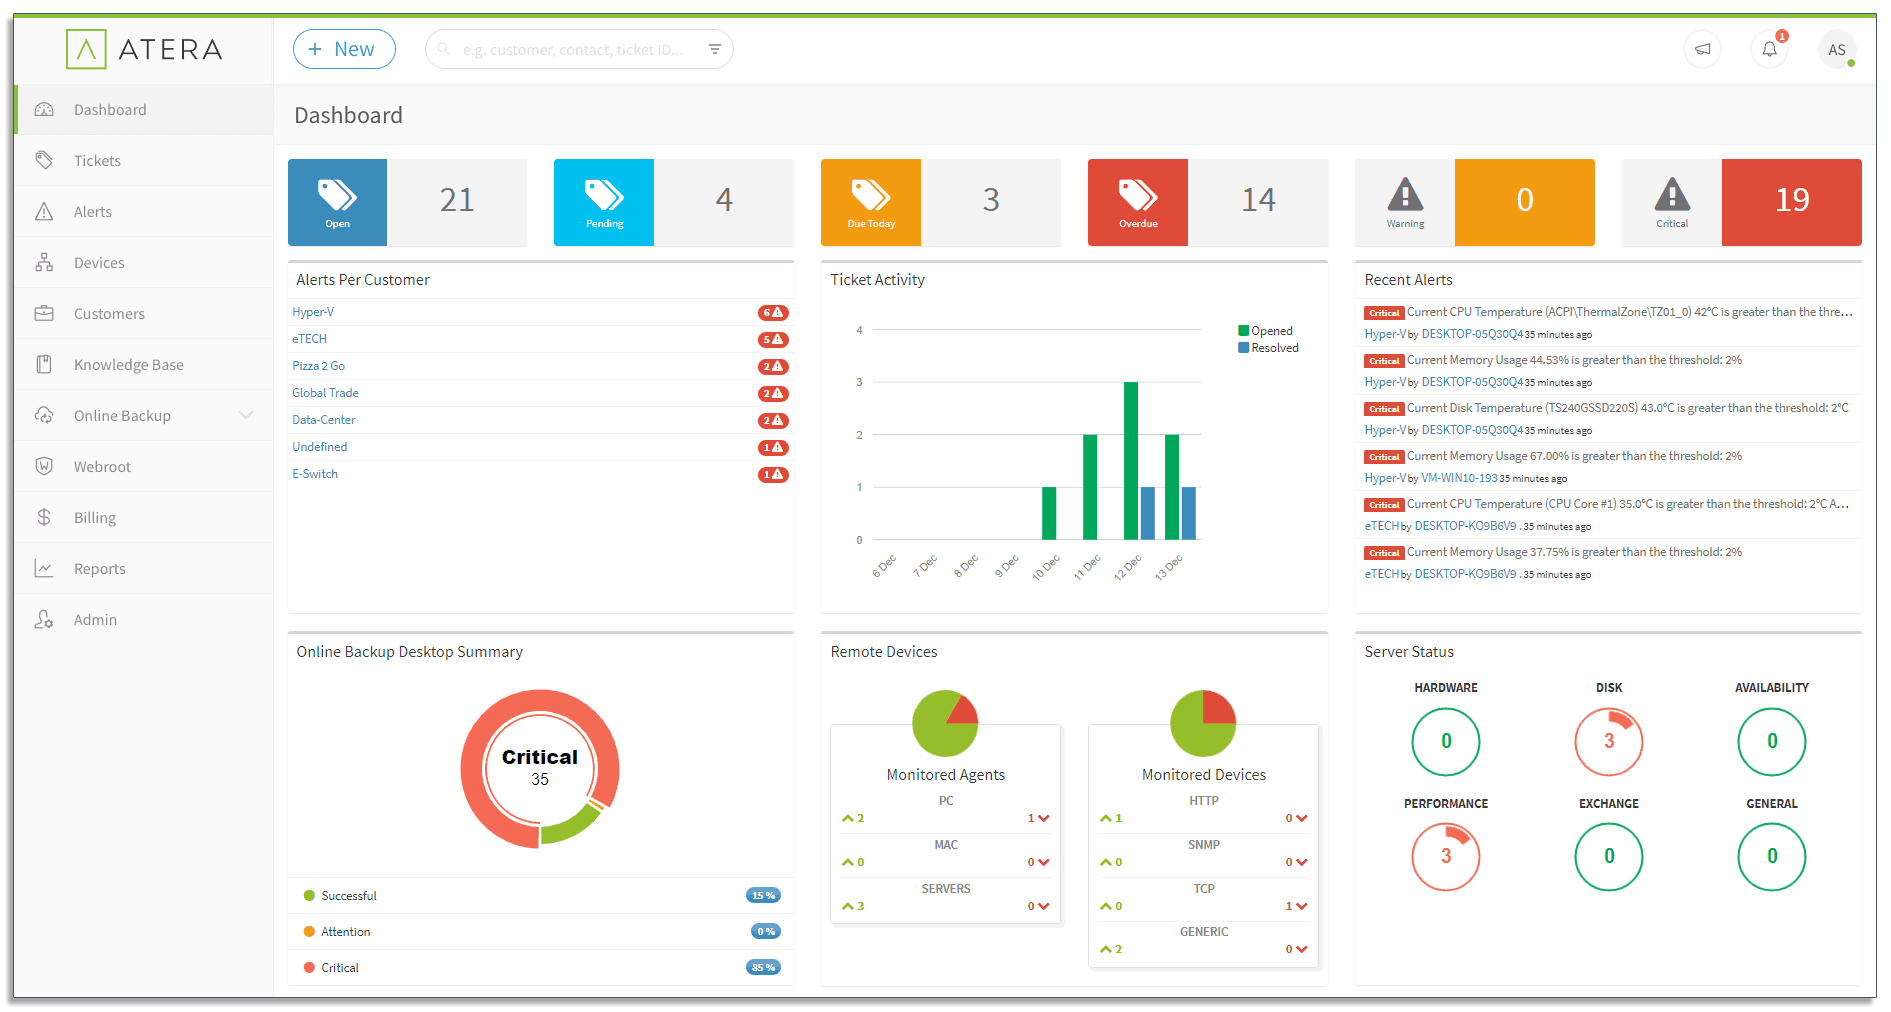Click the Atera logo icon

[x=86, y=49]
